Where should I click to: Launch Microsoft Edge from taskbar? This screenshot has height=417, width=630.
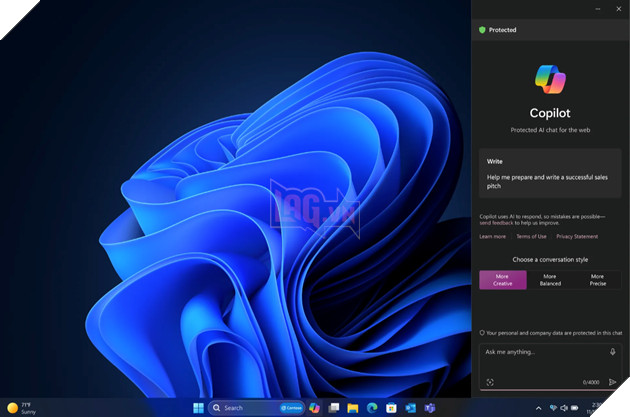coord(372,408)
